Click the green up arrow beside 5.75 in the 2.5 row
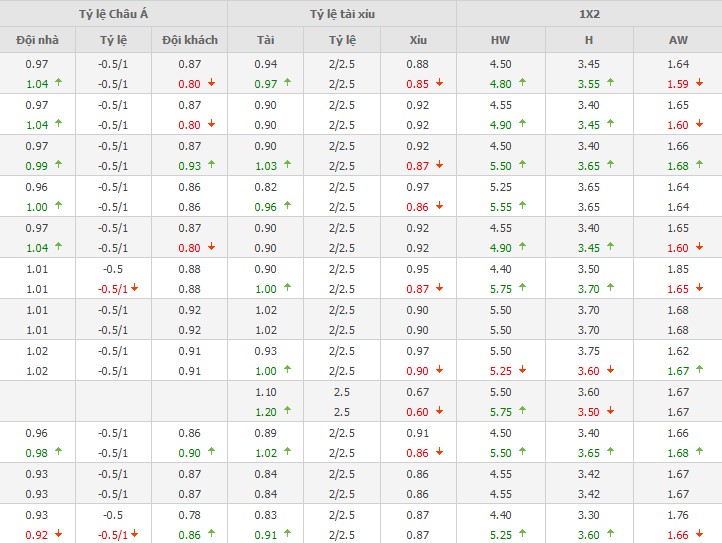The height and width of the screenshot is (543, 722). click(x=522, y=411)
